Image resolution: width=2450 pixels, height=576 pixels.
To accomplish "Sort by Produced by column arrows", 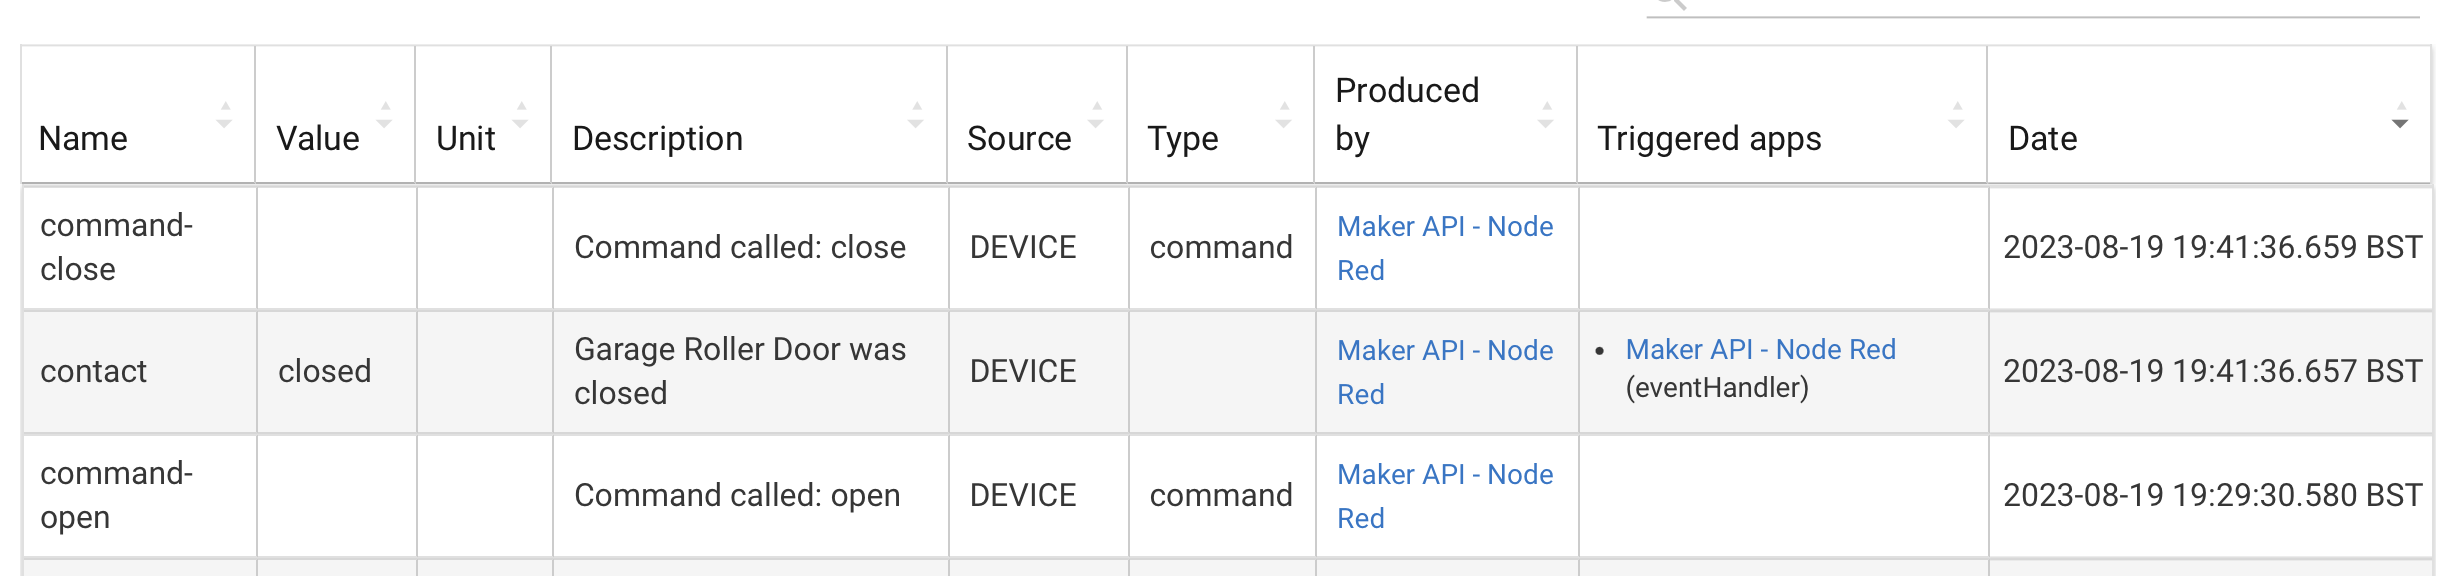I will pyautogui.click(x=1546, y=115).
